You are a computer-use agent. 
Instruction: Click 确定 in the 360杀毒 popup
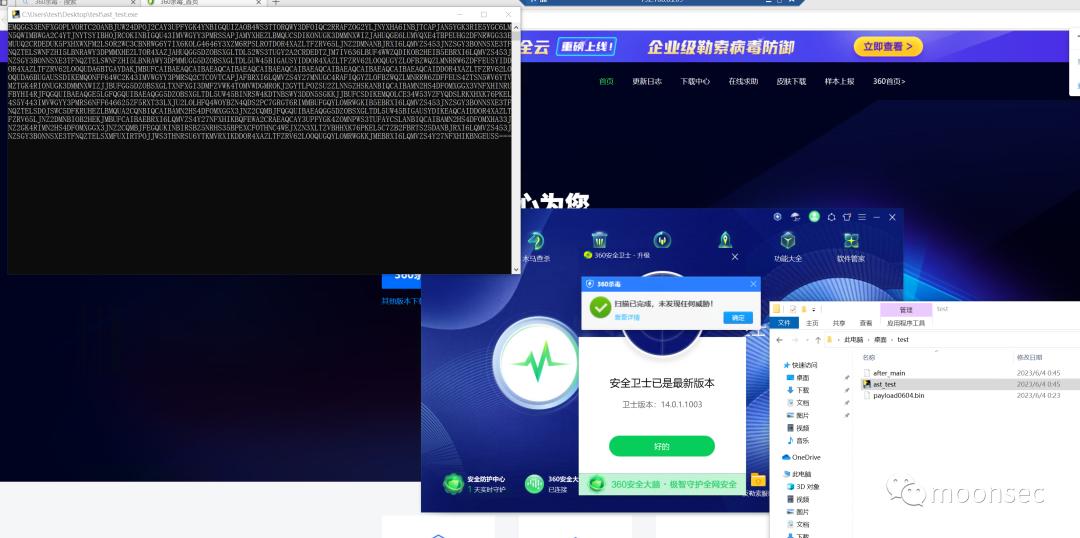tap(738, 318)
